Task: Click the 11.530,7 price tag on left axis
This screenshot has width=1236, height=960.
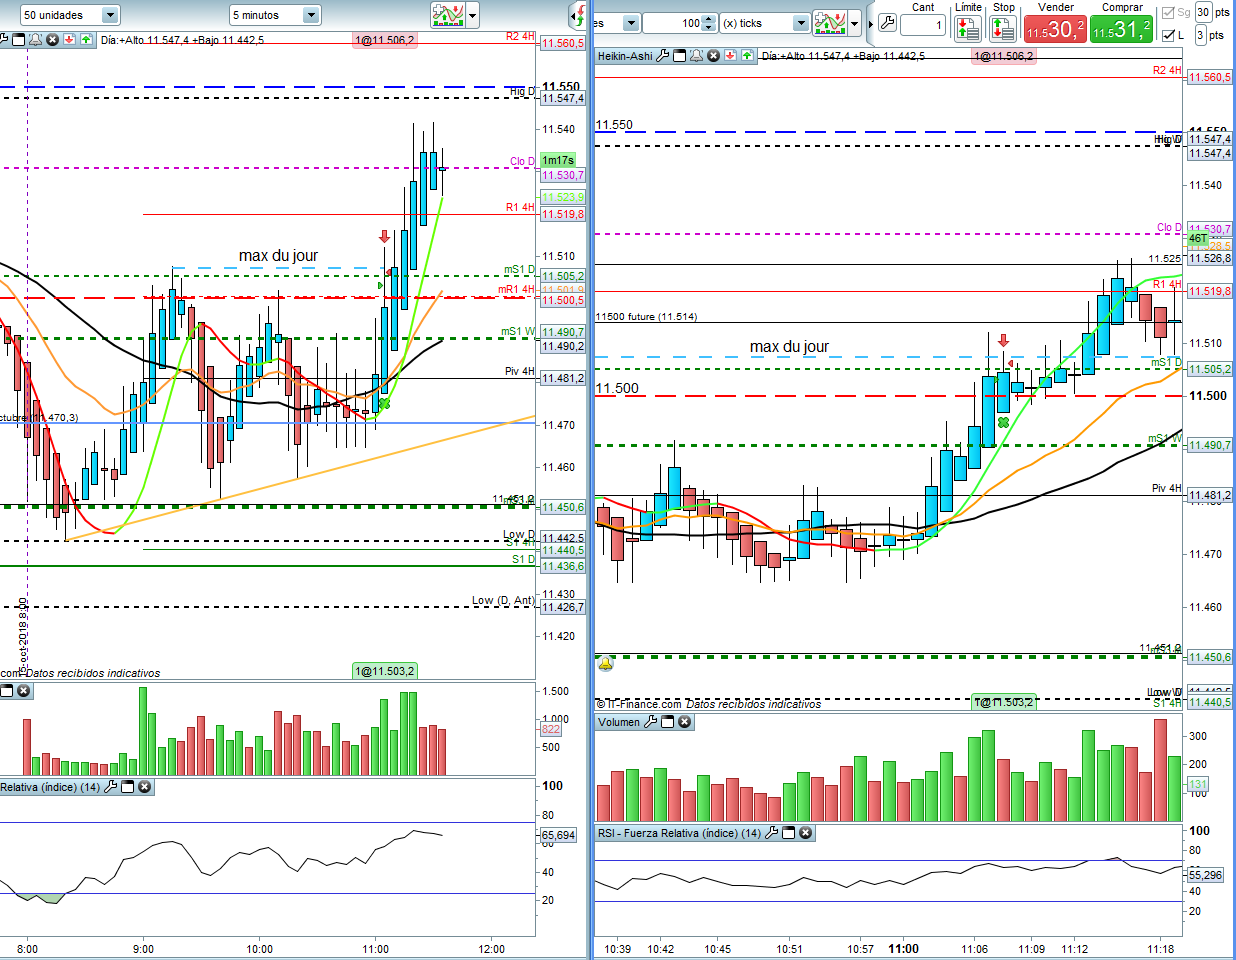Action: [563, 175]
